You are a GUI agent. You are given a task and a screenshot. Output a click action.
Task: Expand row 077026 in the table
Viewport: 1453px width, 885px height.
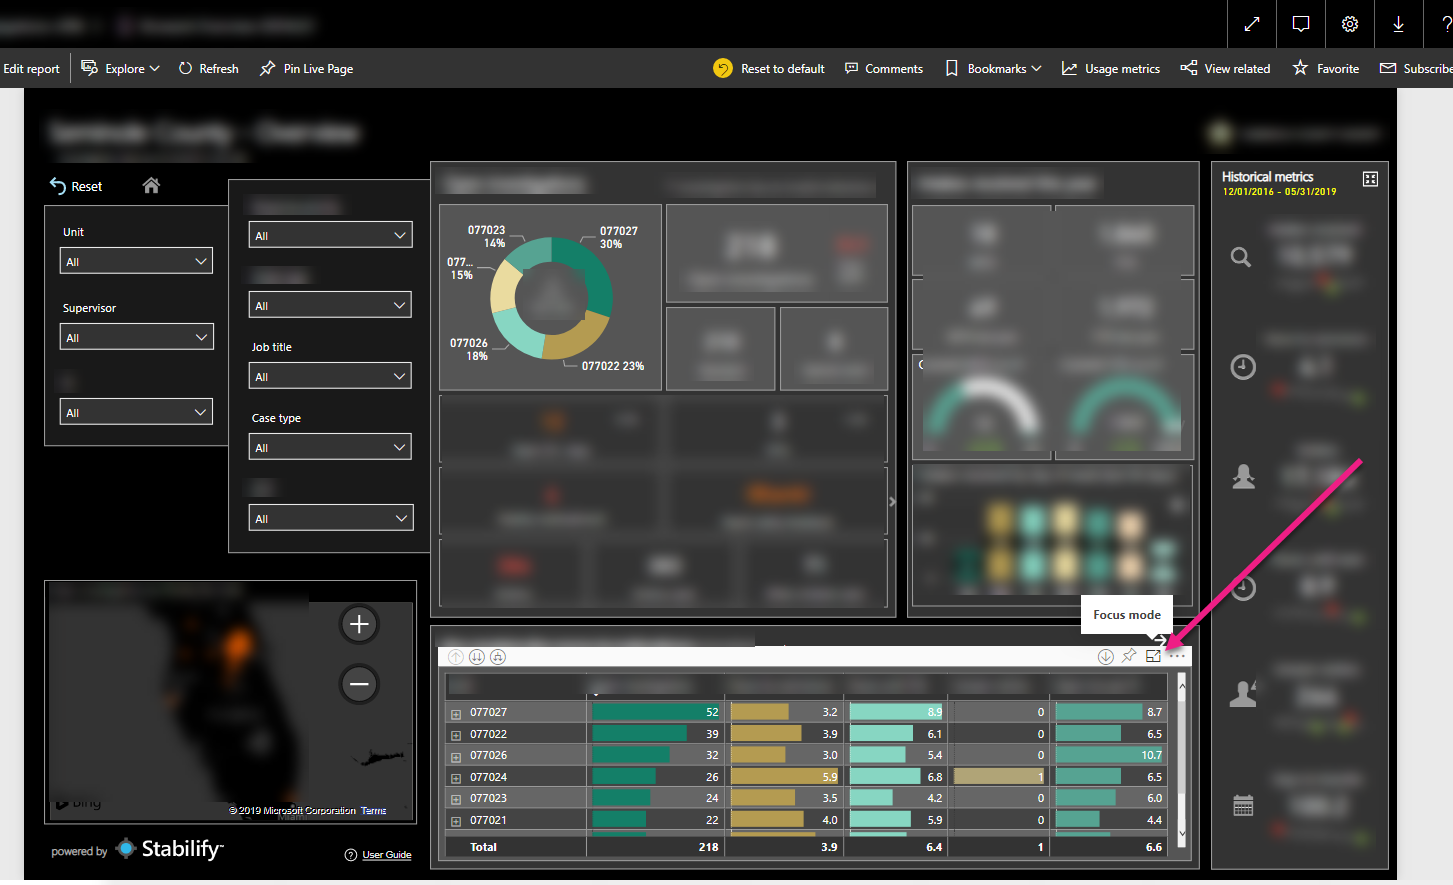pyautogui.click(x=456, y=757)
